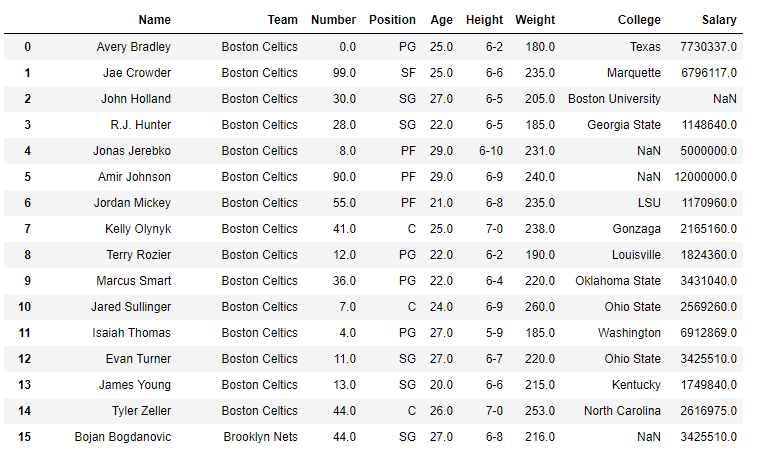Image resolution: width=784 pixels, height=450 pixels.
Task: Click the College column header
Action: pos(639,20)
